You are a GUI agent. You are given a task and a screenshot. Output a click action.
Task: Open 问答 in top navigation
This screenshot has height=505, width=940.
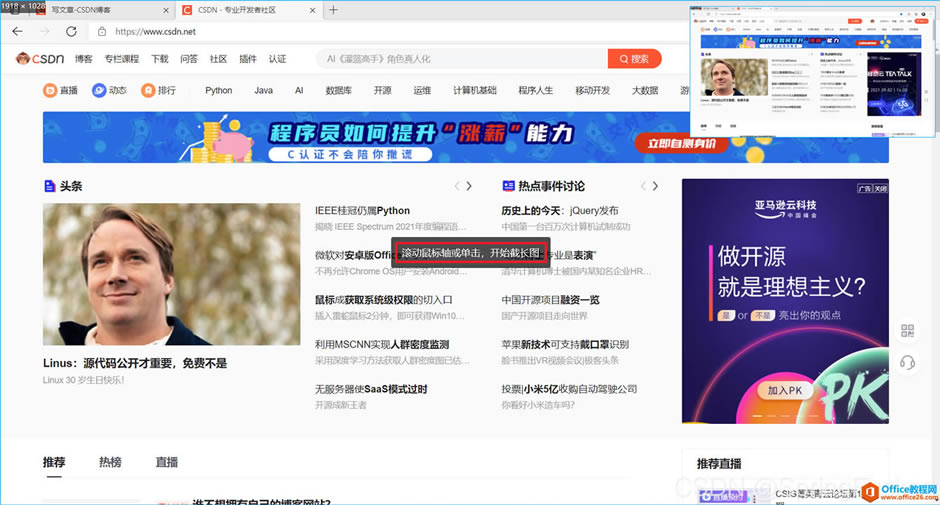click(189, 59)
